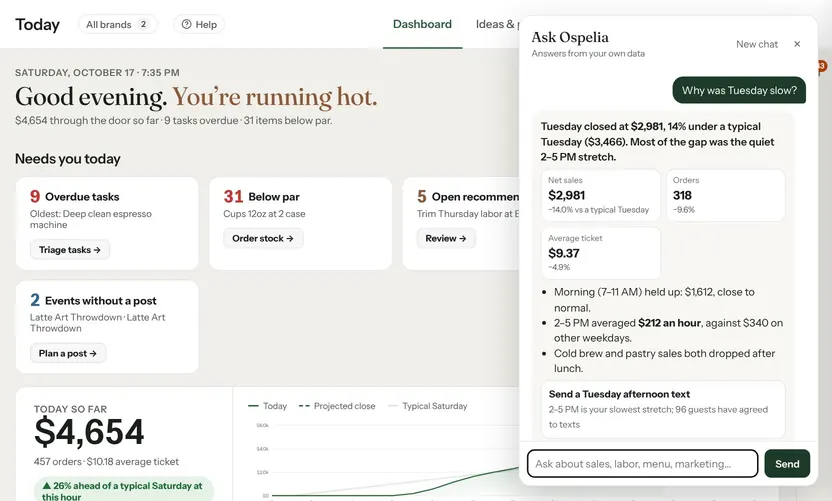This screenshot has width=832, height=501.
Task: Click the Why was Tuesday slow message bubble
Action: 739,90
